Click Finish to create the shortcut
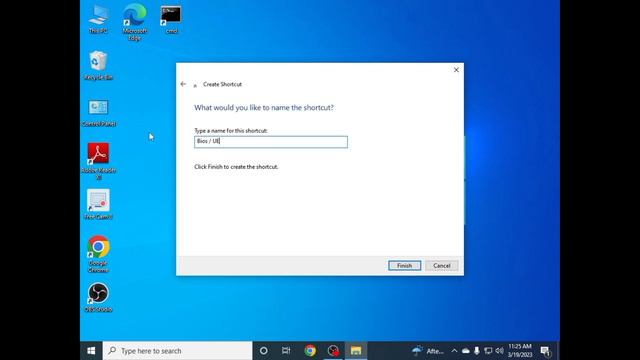The image size is (640, 360). pyautogui.click(x=404, y=266)
